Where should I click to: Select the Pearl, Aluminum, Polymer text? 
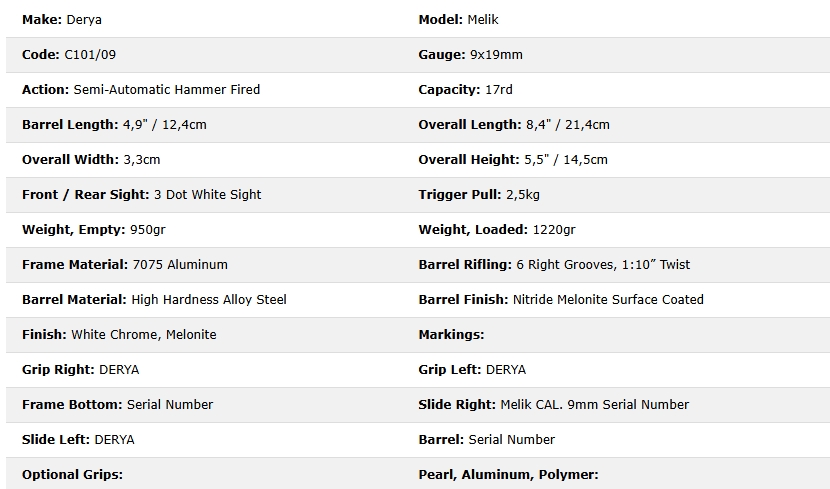[x=508, y=475]
